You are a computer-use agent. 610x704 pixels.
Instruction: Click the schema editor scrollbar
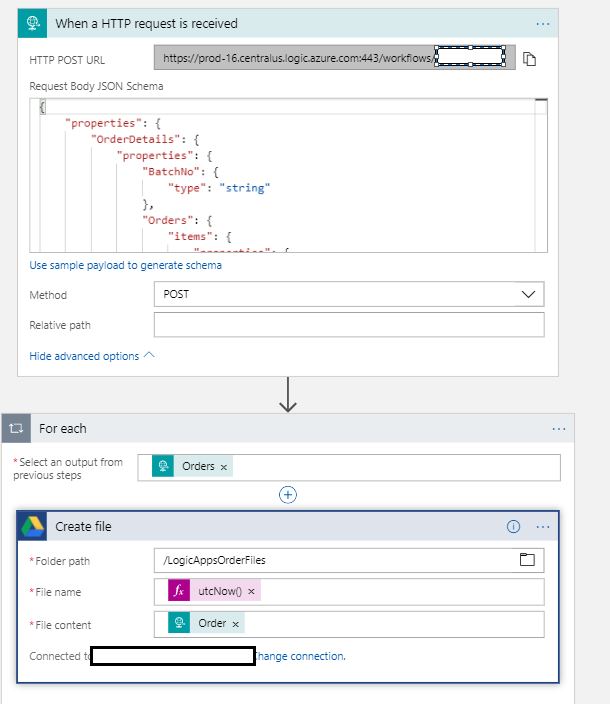coord(541,175)
